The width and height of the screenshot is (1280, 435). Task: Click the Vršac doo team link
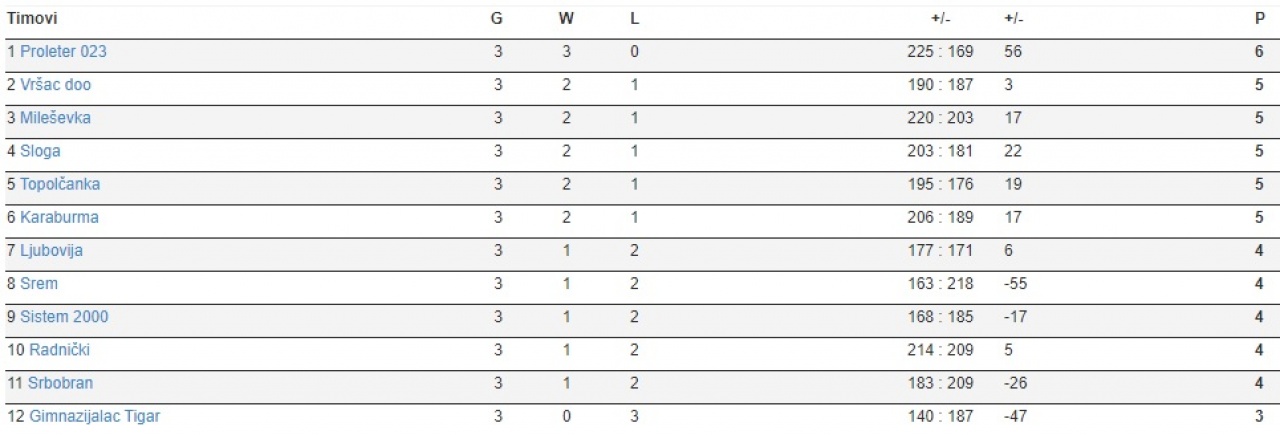[x=55, y=85]
